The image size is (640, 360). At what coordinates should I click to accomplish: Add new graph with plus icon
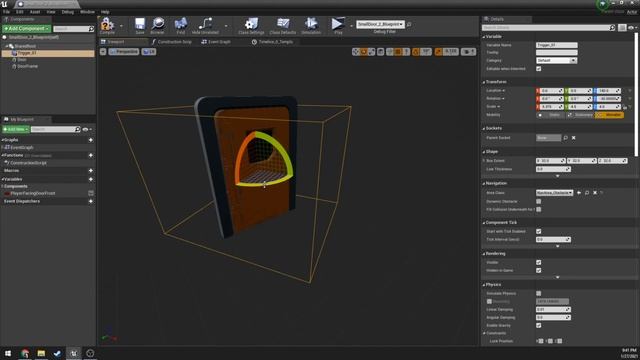[91, 140]
